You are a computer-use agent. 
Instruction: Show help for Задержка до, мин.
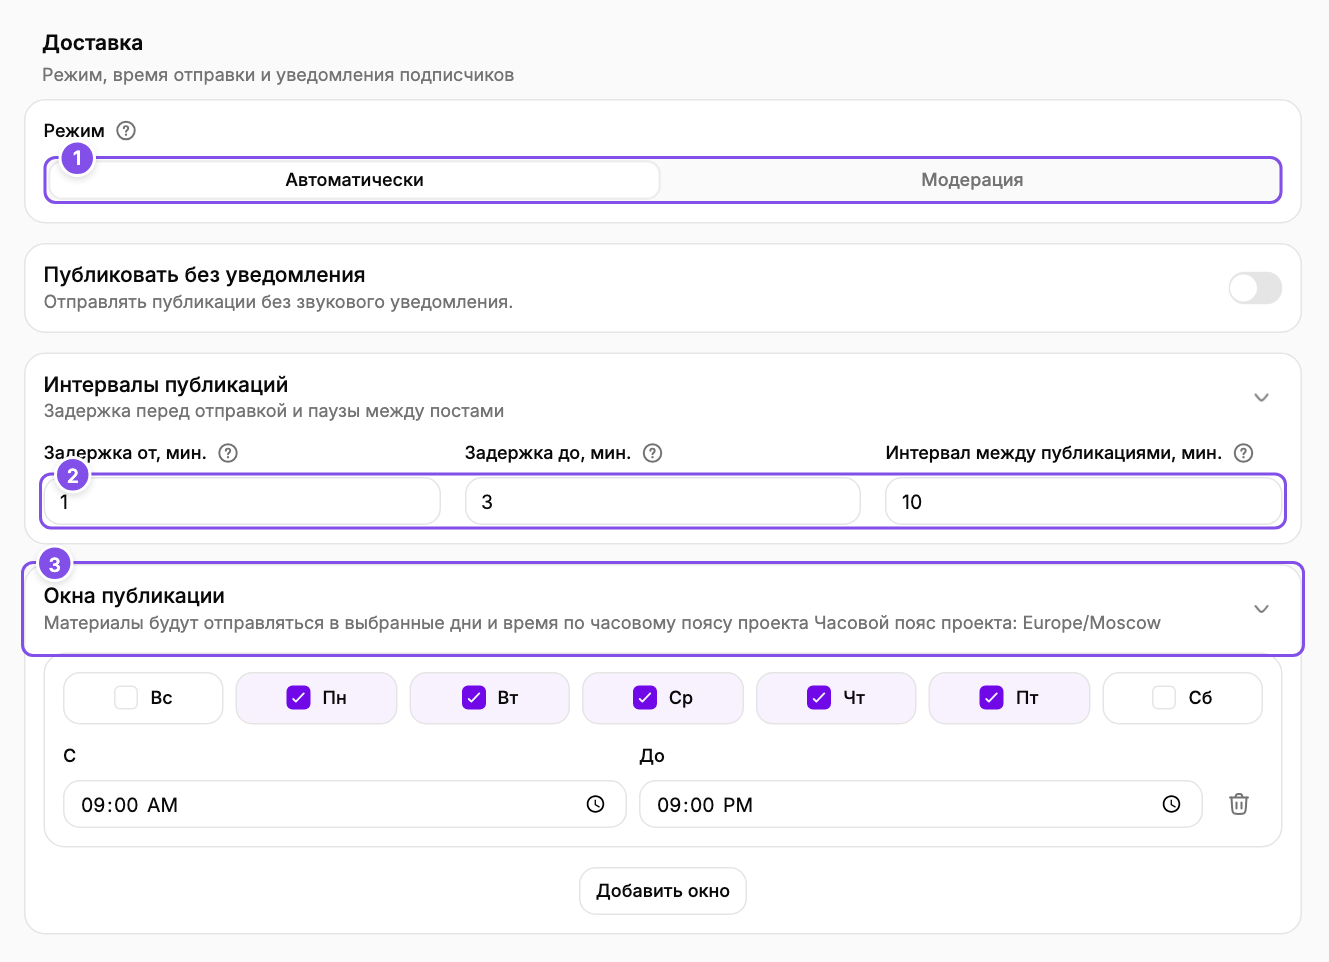click(x=652, y=453)
